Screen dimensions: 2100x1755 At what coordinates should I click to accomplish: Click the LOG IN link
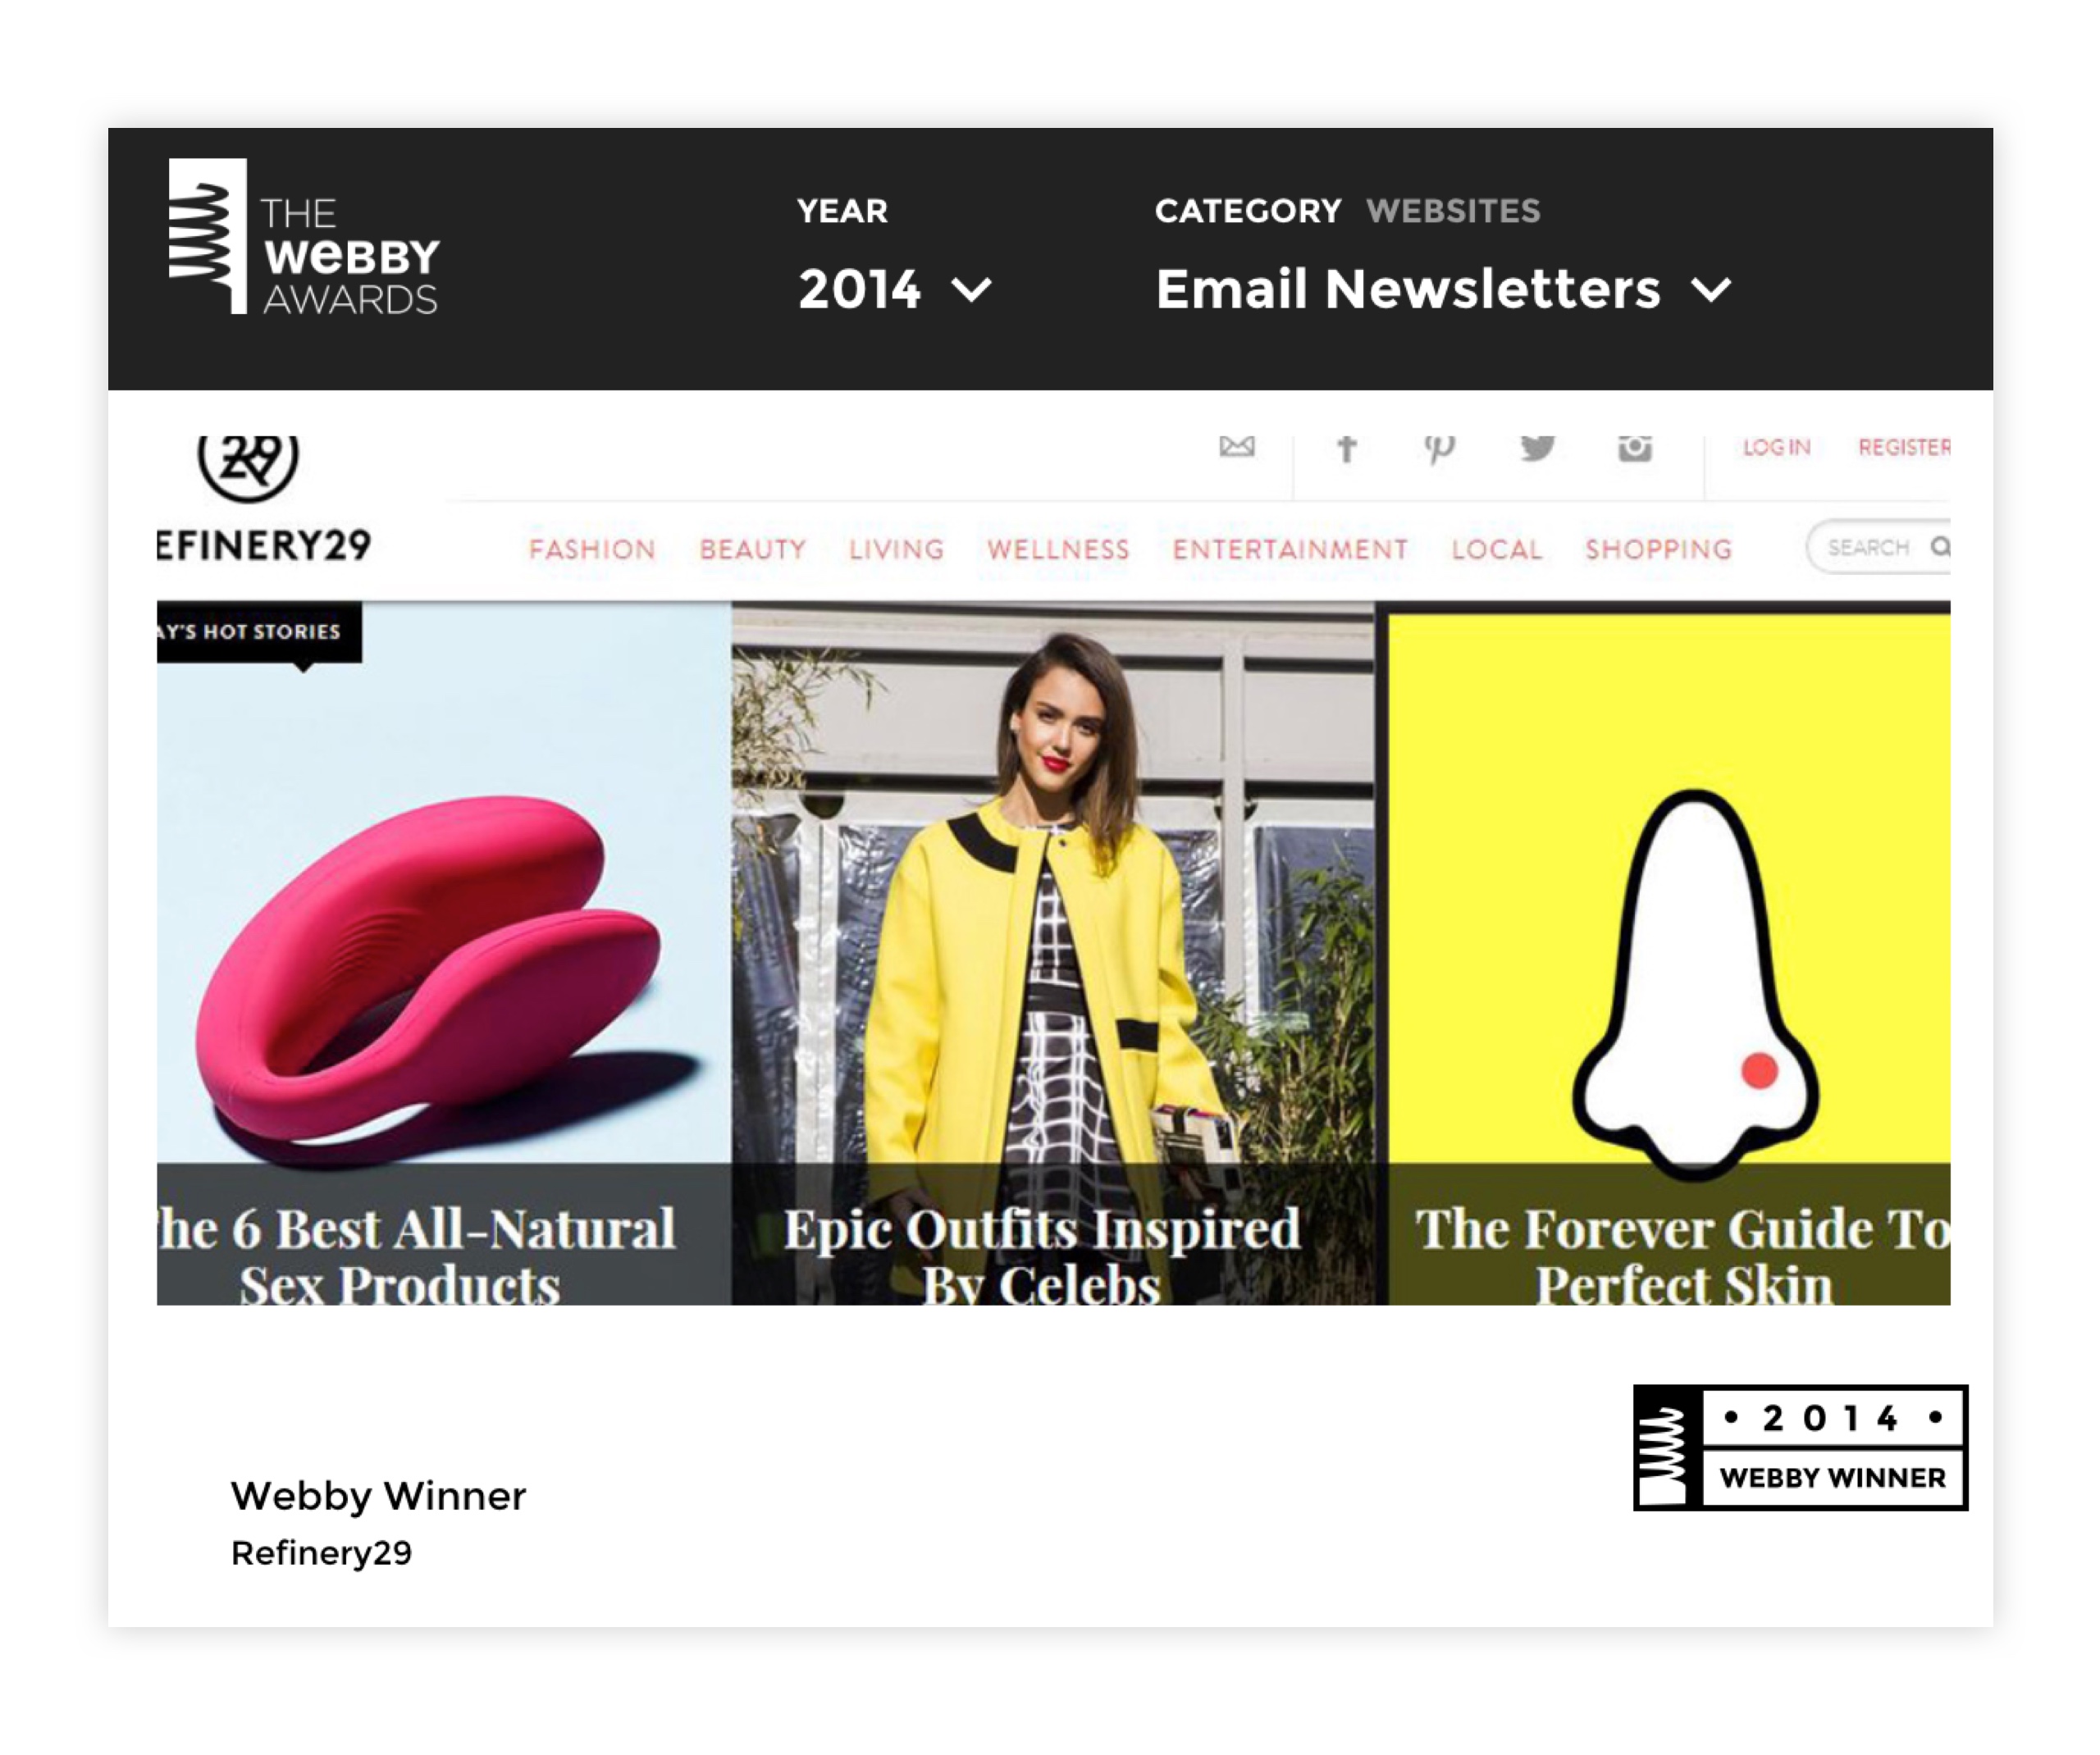(x=1776, y=447)
